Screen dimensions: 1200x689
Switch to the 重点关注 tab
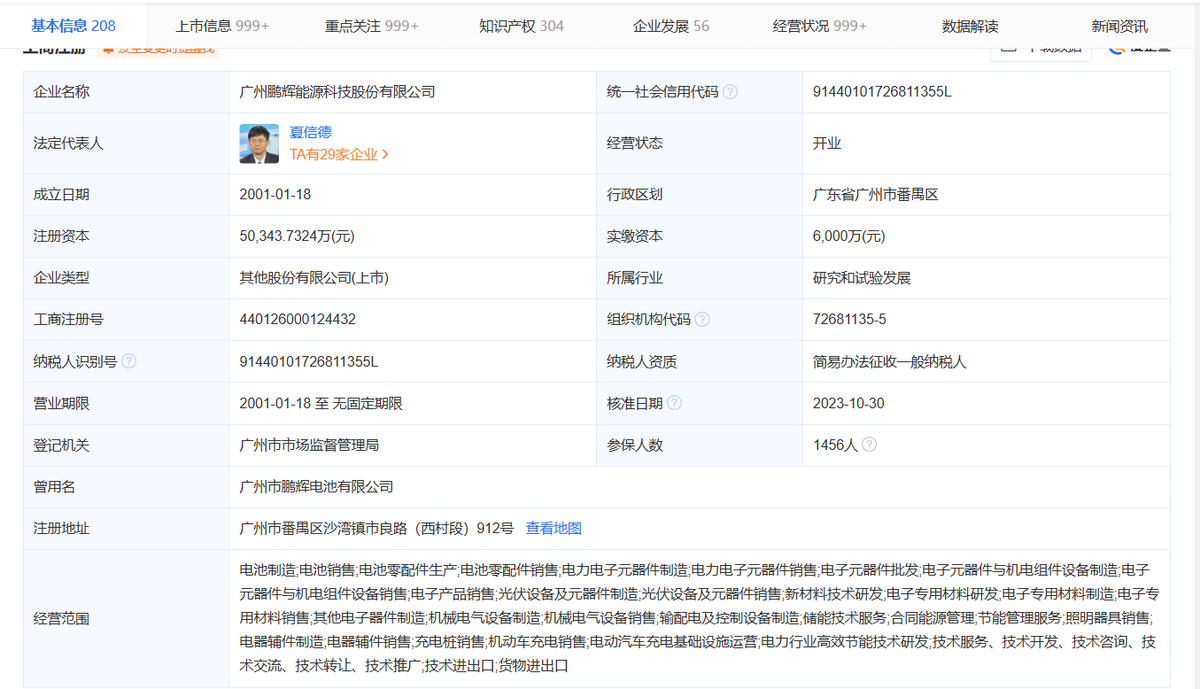(x=372, y=26)
